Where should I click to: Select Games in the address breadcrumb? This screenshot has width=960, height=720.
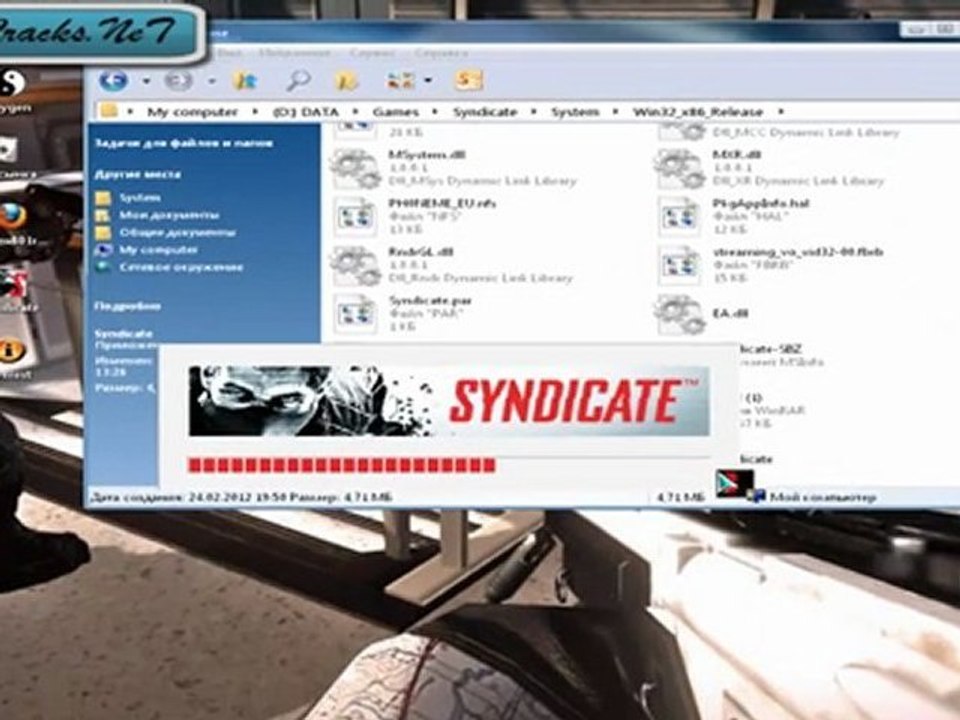click(x=396, y=112)
